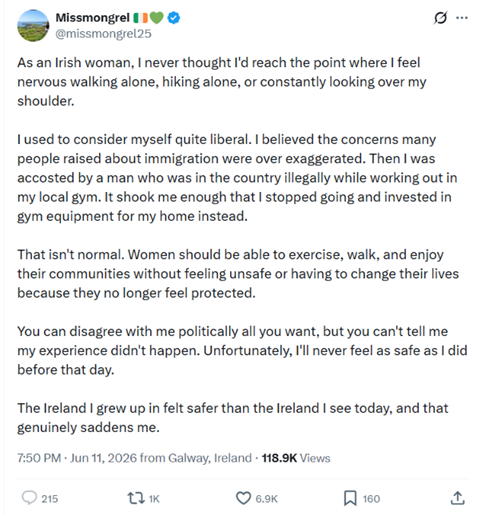Click the share upload icon
Image resolution: width=488 pixels, height=515 pixels.
coord(458,498)
